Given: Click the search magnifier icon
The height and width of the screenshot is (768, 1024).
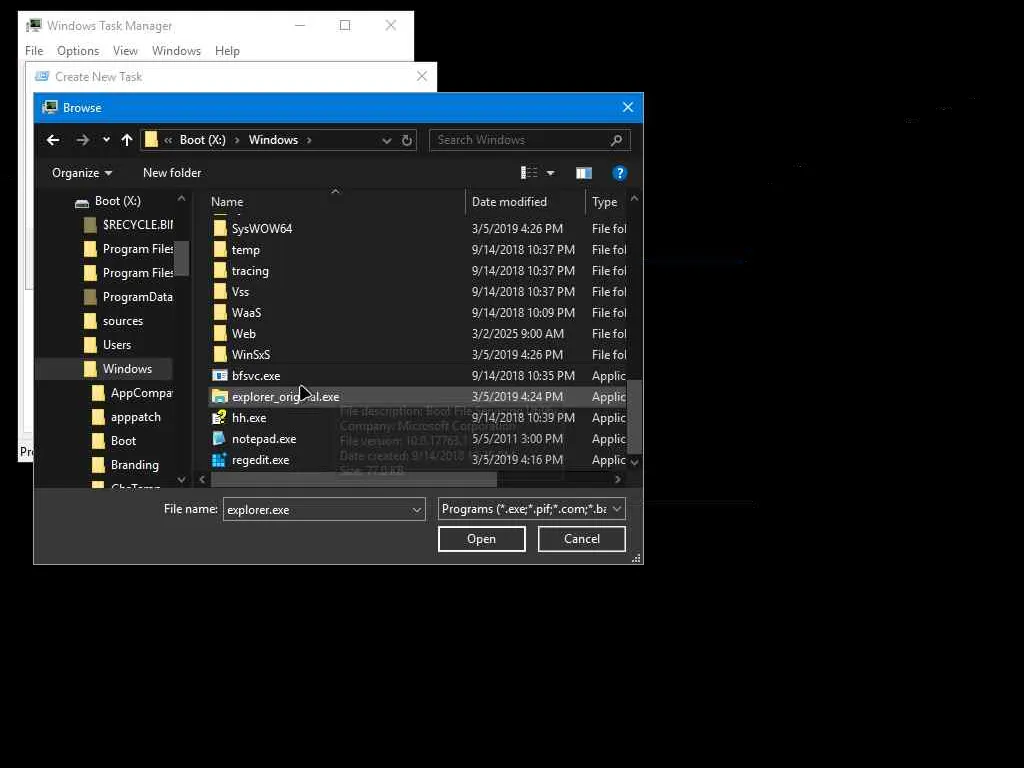Looking at the screenshot, I should [616, 140].
